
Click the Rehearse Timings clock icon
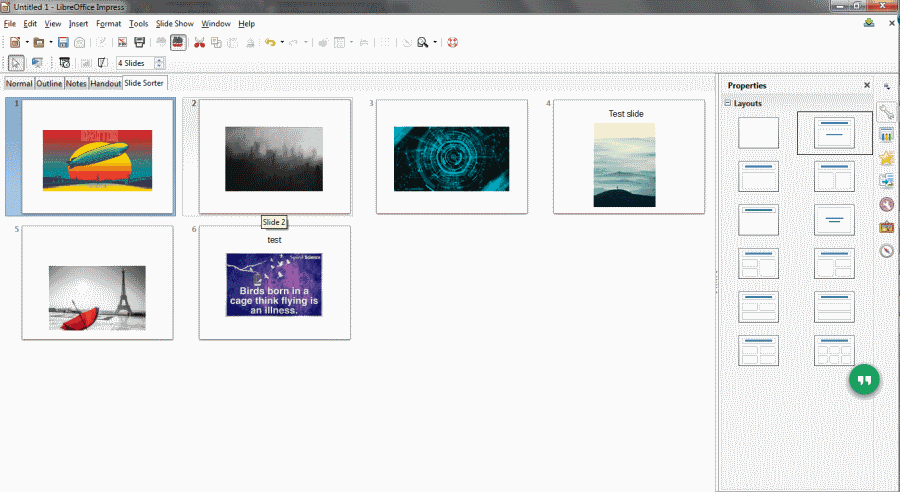(x=64, y=63)
